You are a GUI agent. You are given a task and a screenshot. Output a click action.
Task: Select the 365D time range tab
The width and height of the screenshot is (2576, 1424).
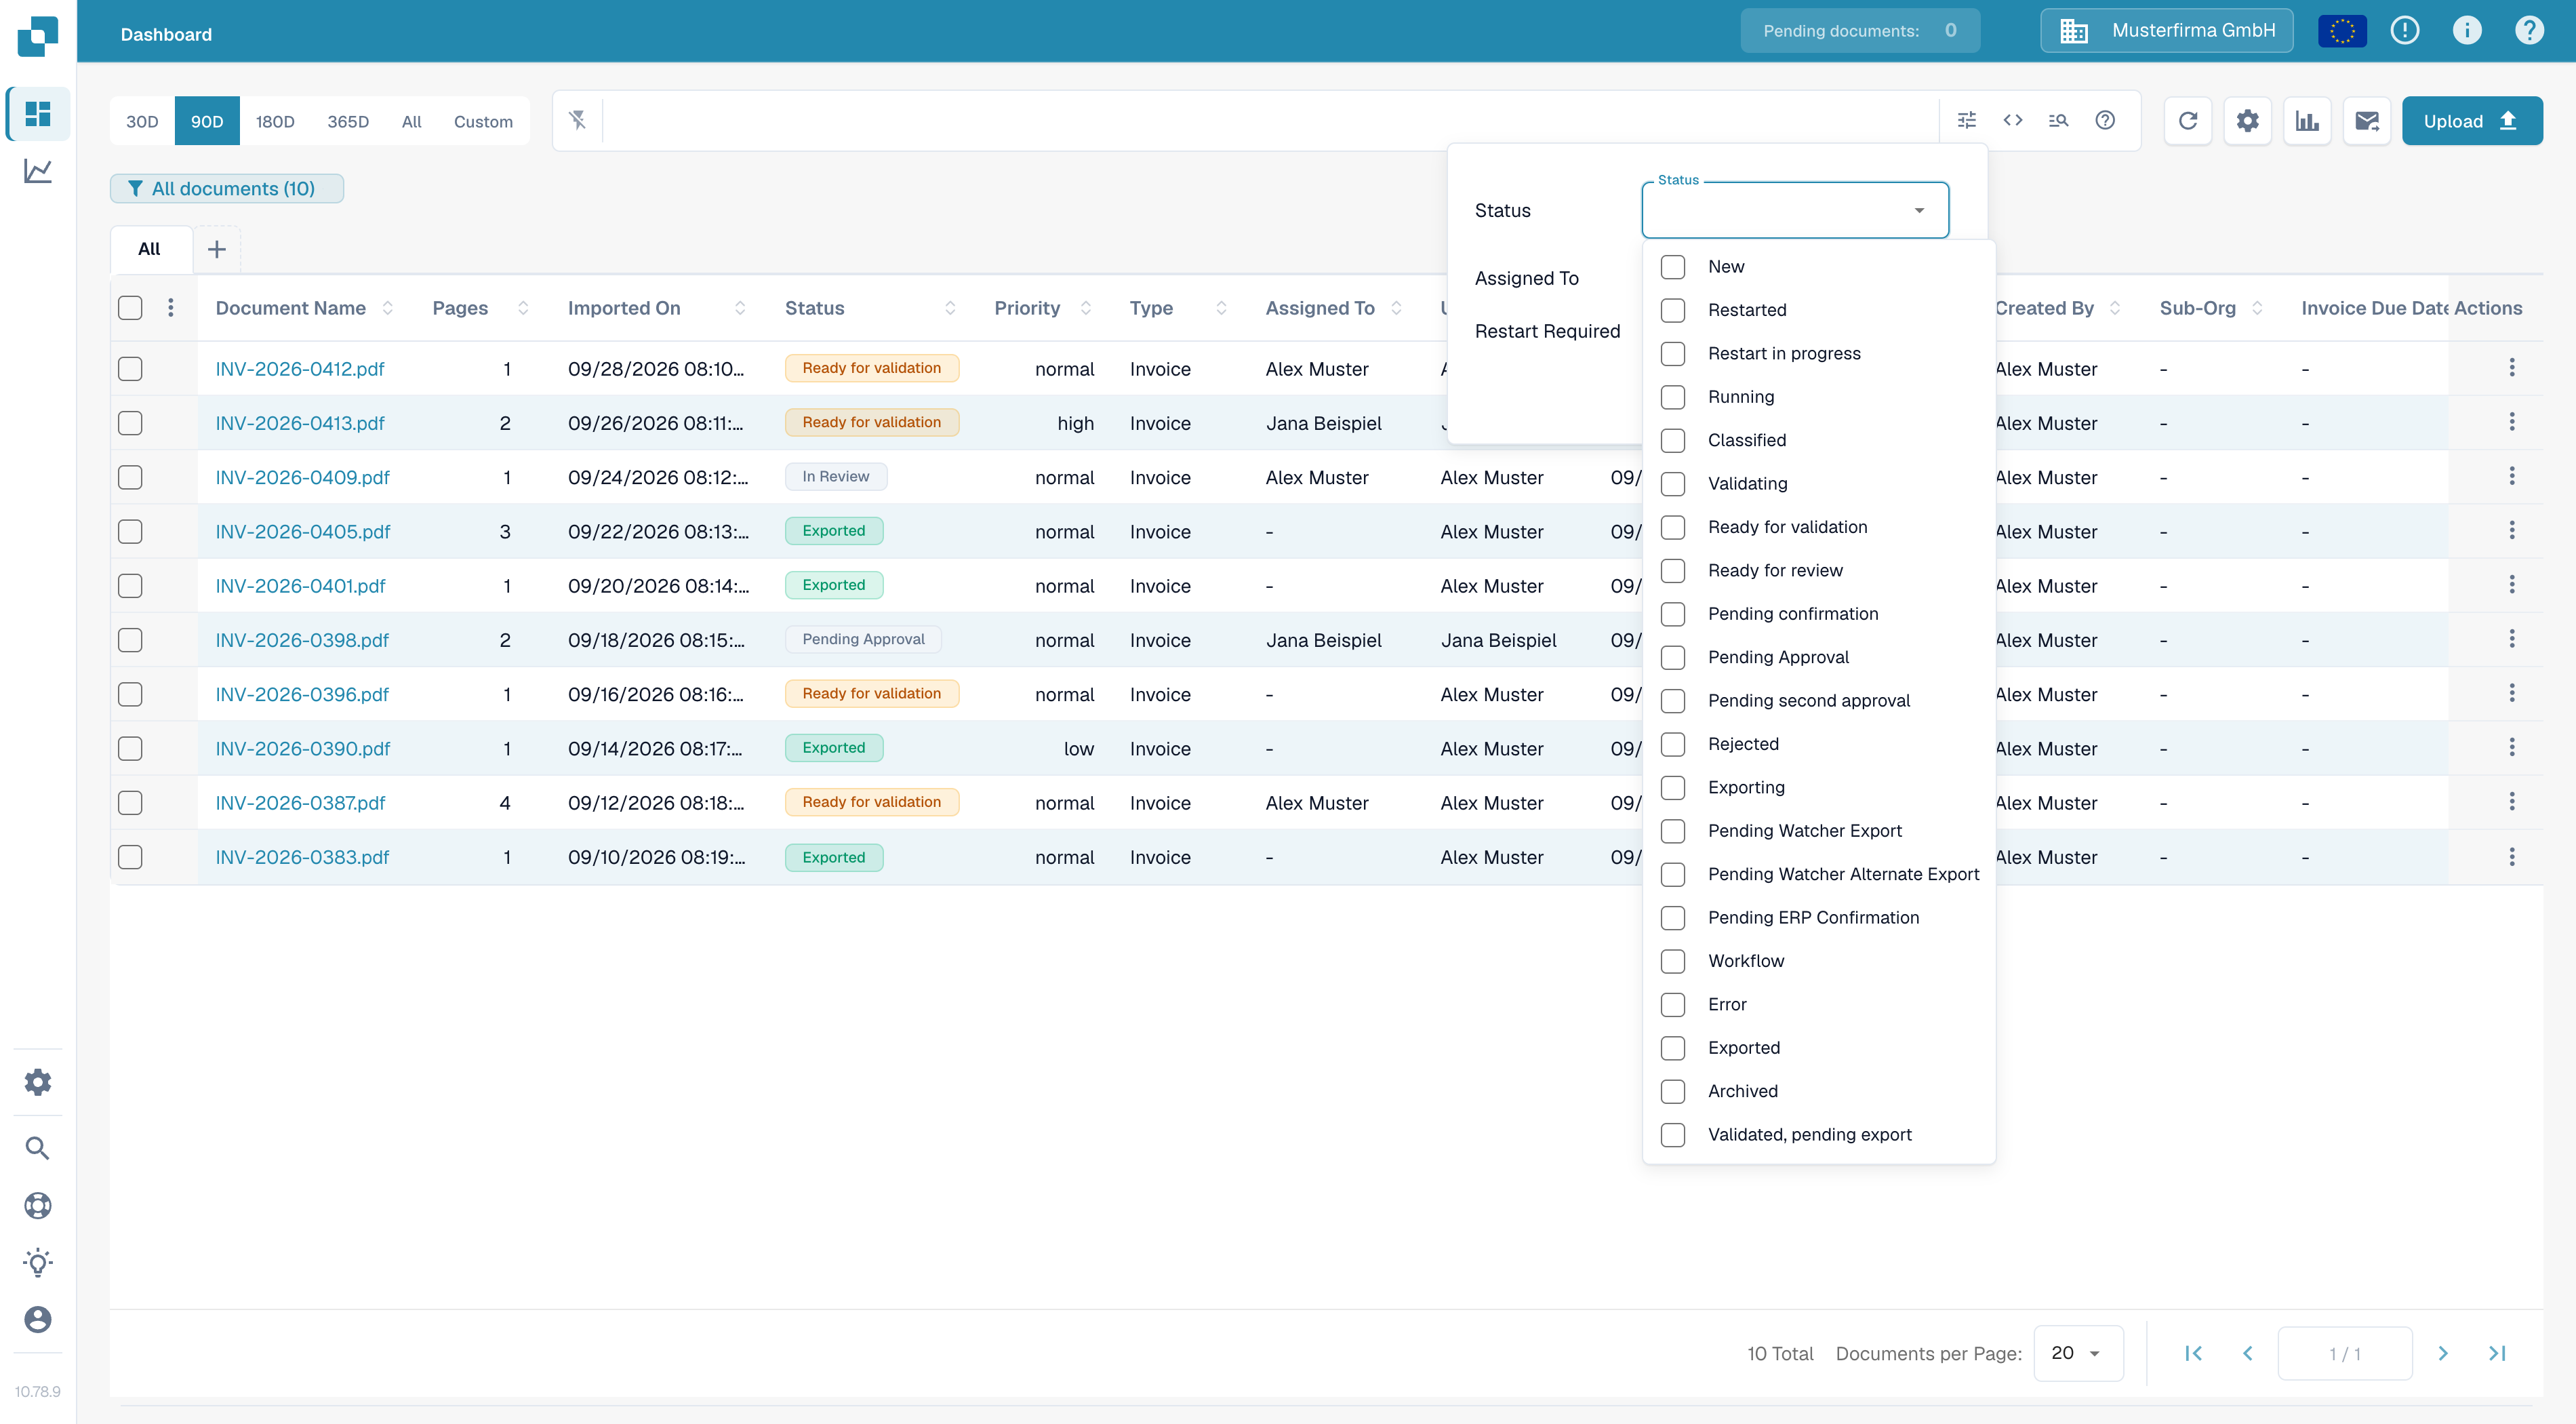348,121
